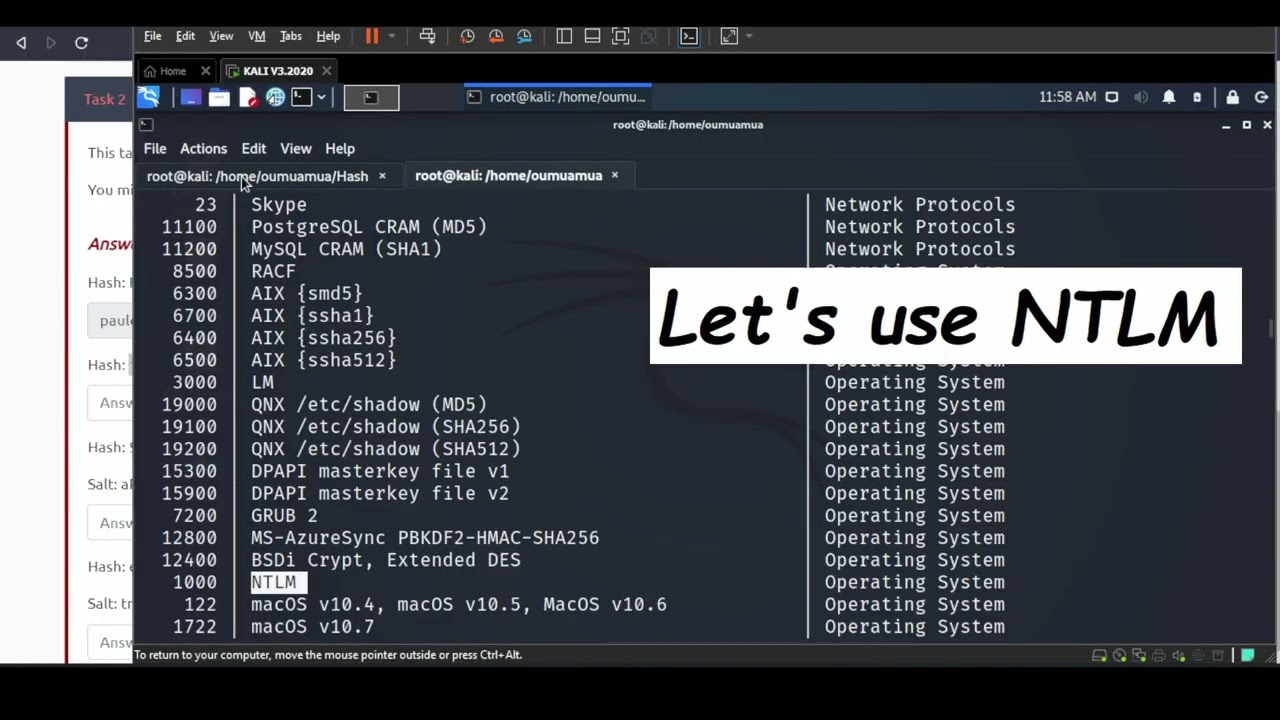The height and width of the screenshot is (720, 1280).
Task: Open the dropdown arrow beside the pause button
Action: click(391, 36)
